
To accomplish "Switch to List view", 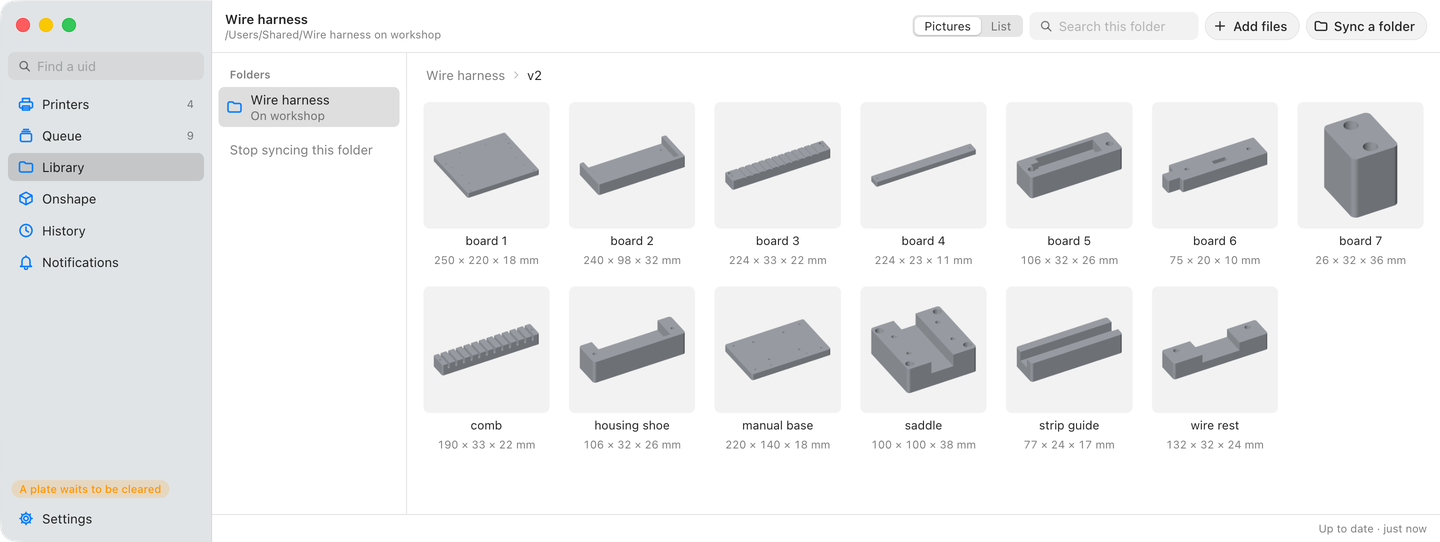I will (x=1001, y=26).
